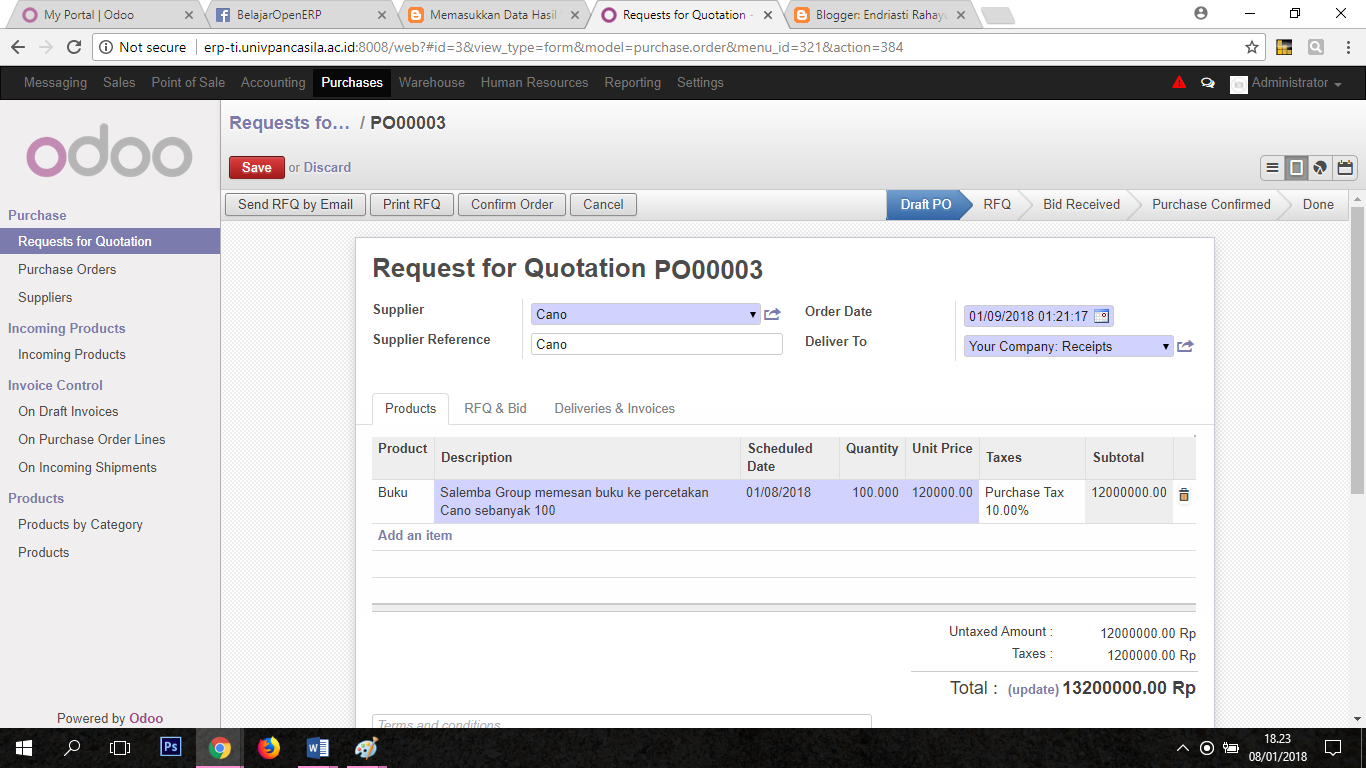Open Cano supplier record link icon
The width and height of the screenshot is (1366, 768).
(x=772, y=314)
